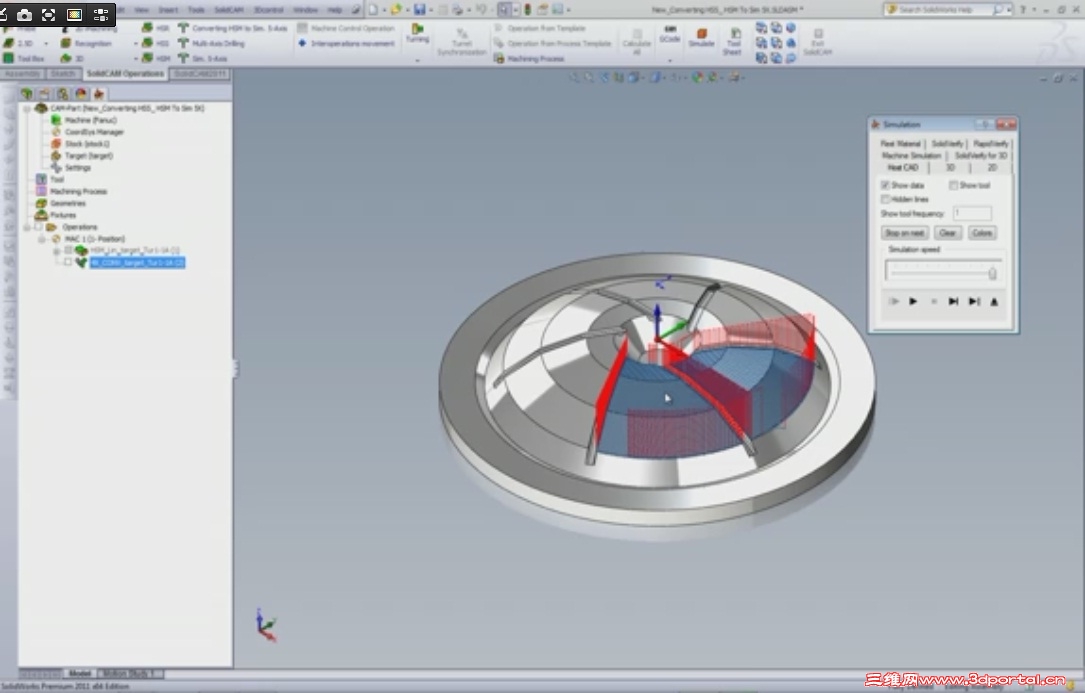Image resolution: width=1085 pixels, height=693 pixels.
Task: Click the Save icon in top toolbar
Action: click(419, 10)
